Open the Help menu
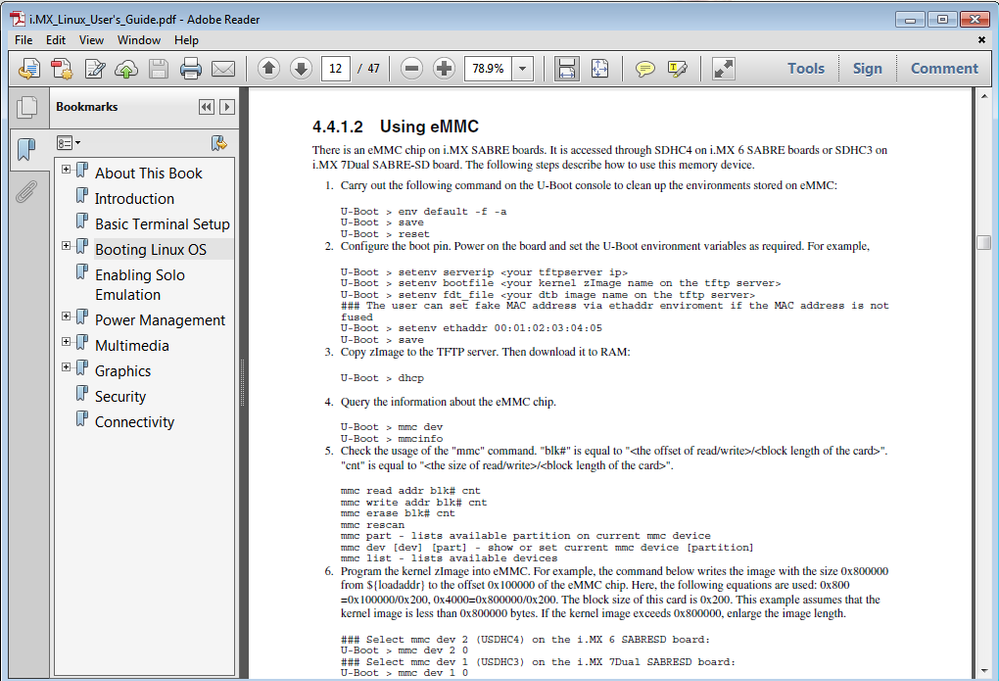This screenshot has width=999, height=681. click(x=186, y=40)
